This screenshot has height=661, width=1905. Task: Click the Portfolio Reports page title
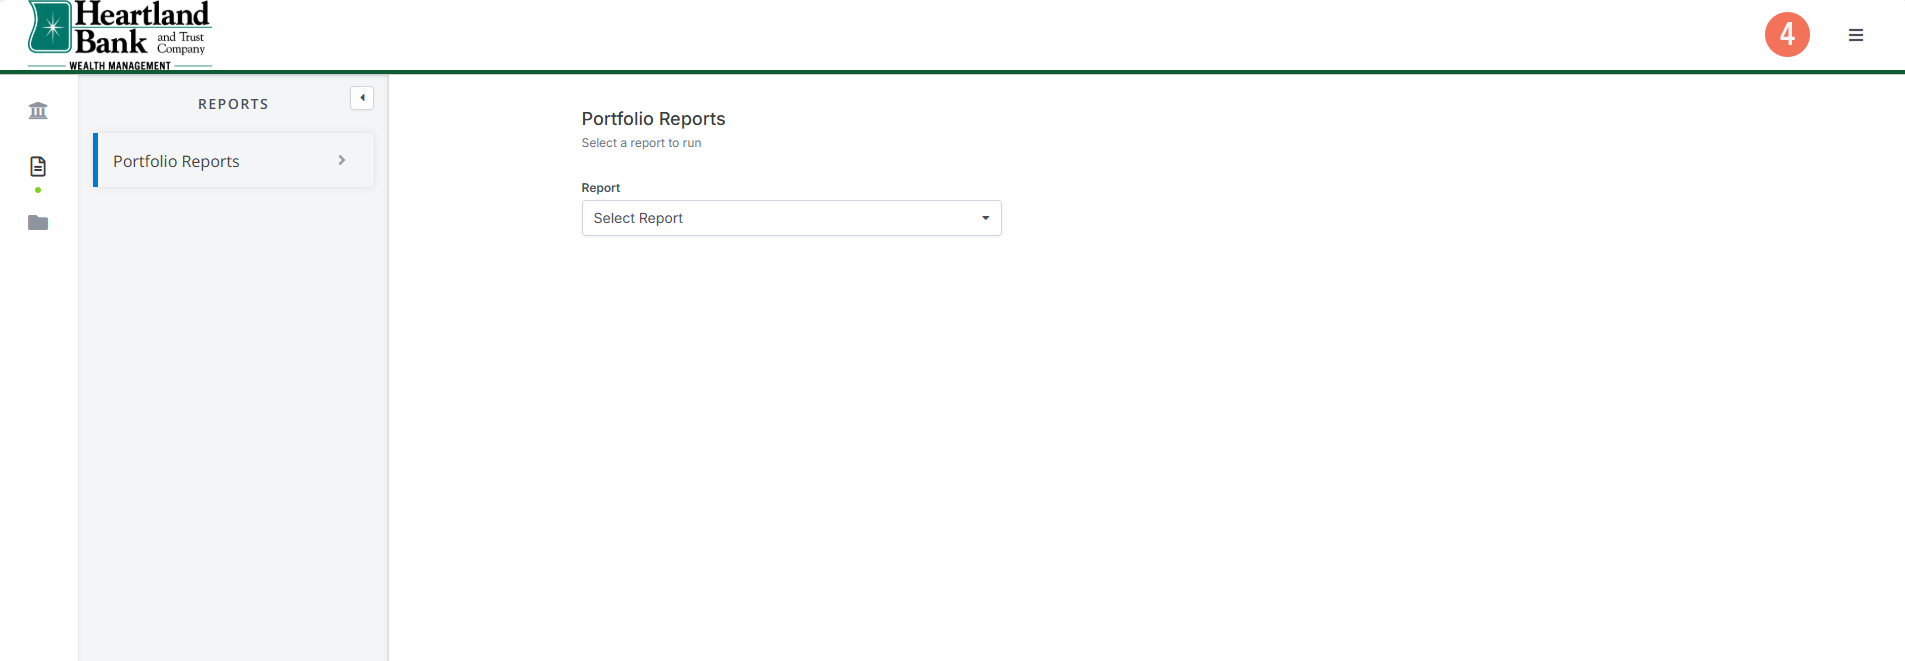tap(653, 118)
